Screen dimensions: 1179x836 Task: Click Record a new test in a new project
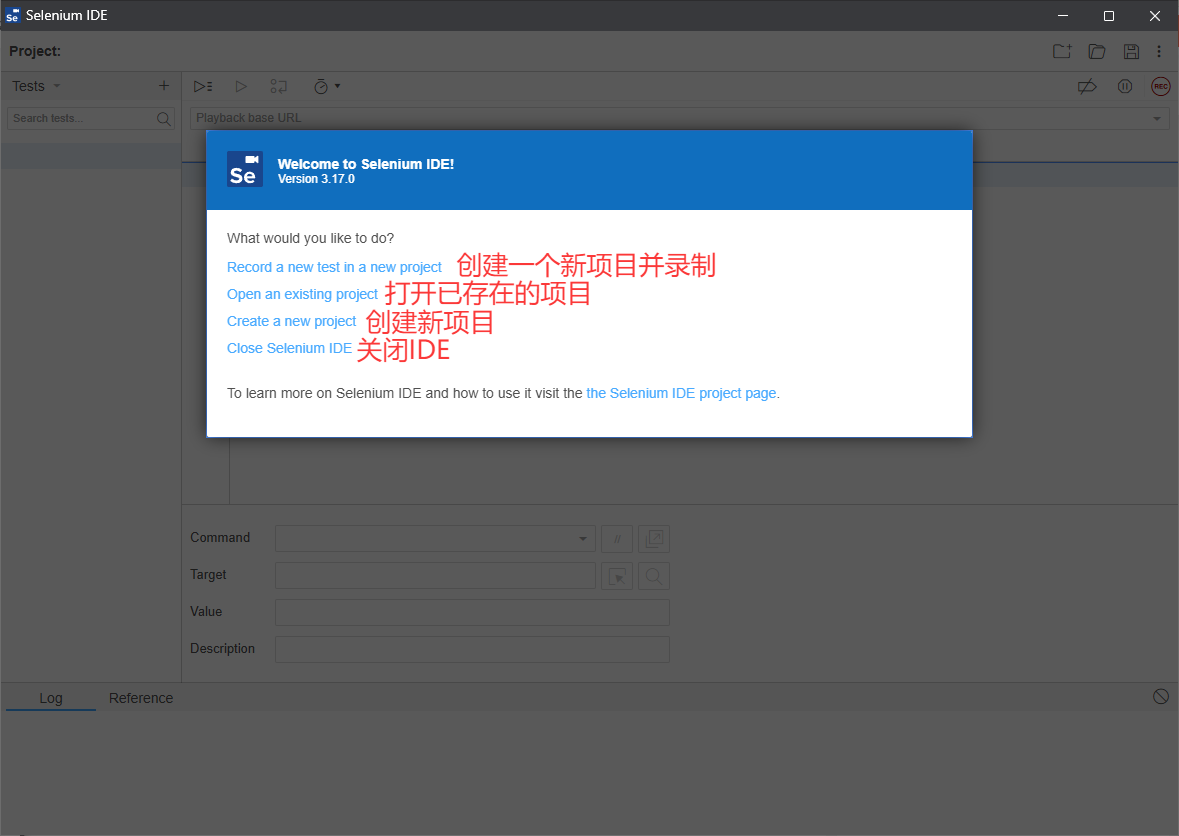point(335,267)
